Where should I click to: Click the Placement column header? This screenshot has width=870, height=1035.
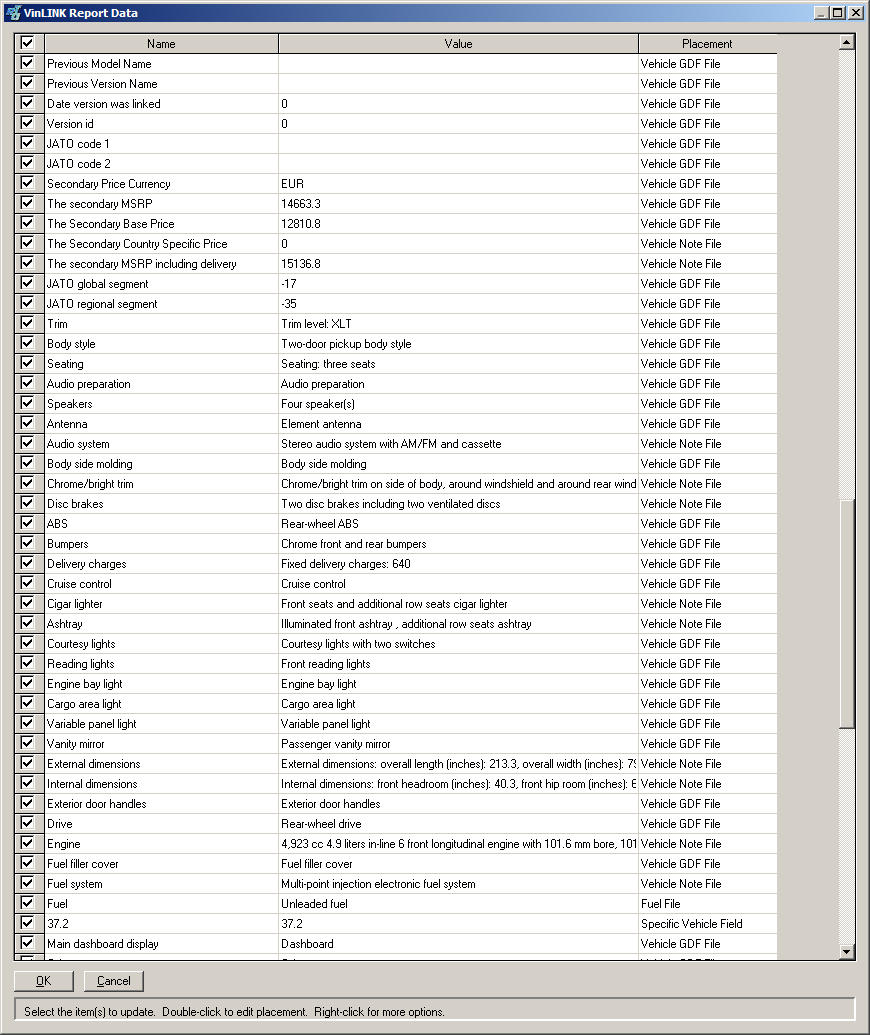(707, 44)
